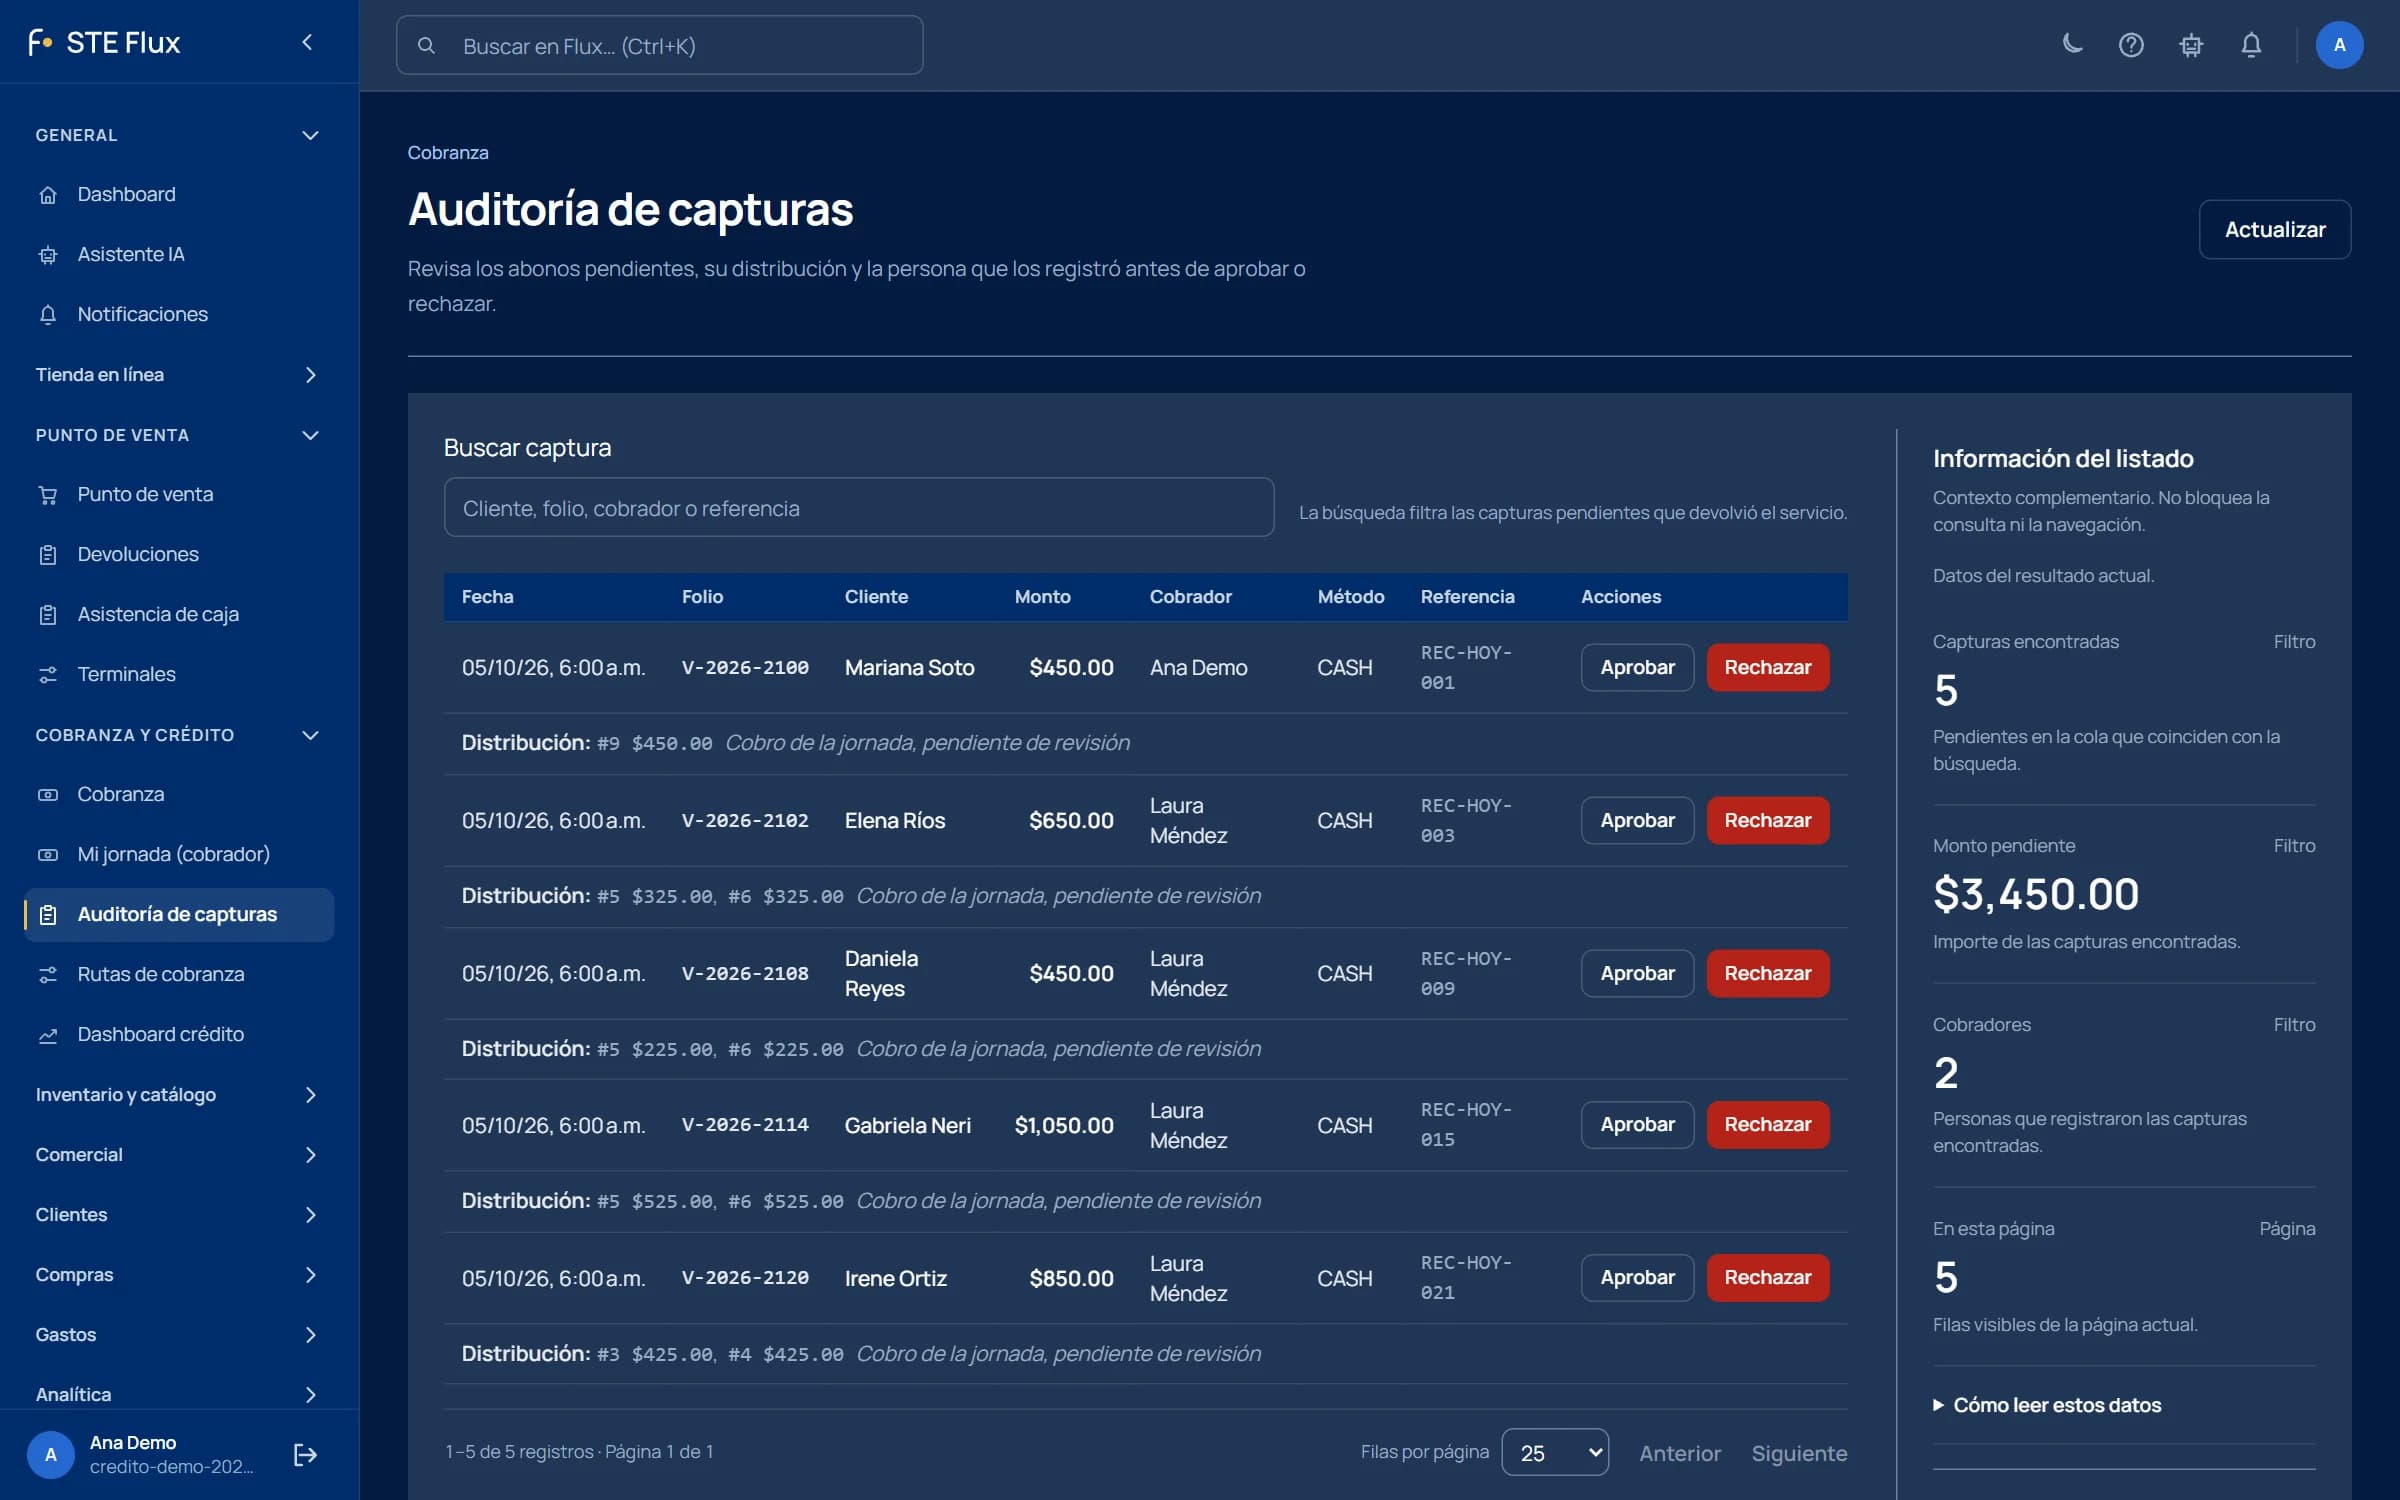Viewport: 2400px width, 1500px height.
Task: Toggle dark mode moon icon
Action: tap(2072, 45)
